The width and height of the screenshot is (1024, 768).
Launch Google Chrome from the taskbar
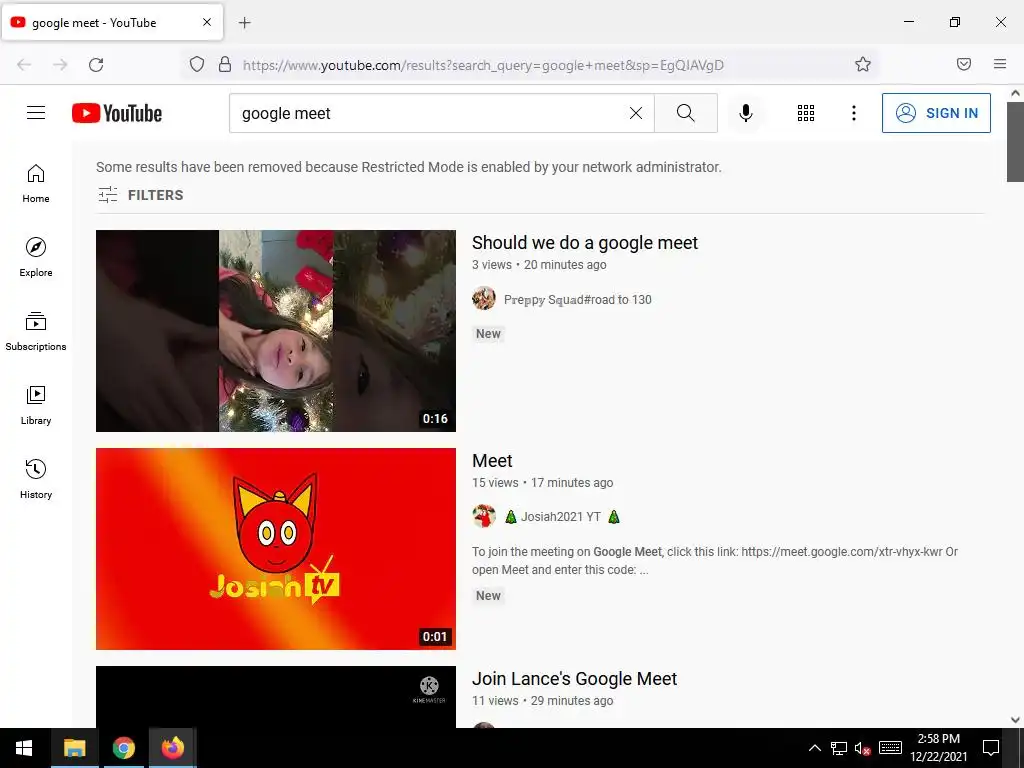pos(123,748)
